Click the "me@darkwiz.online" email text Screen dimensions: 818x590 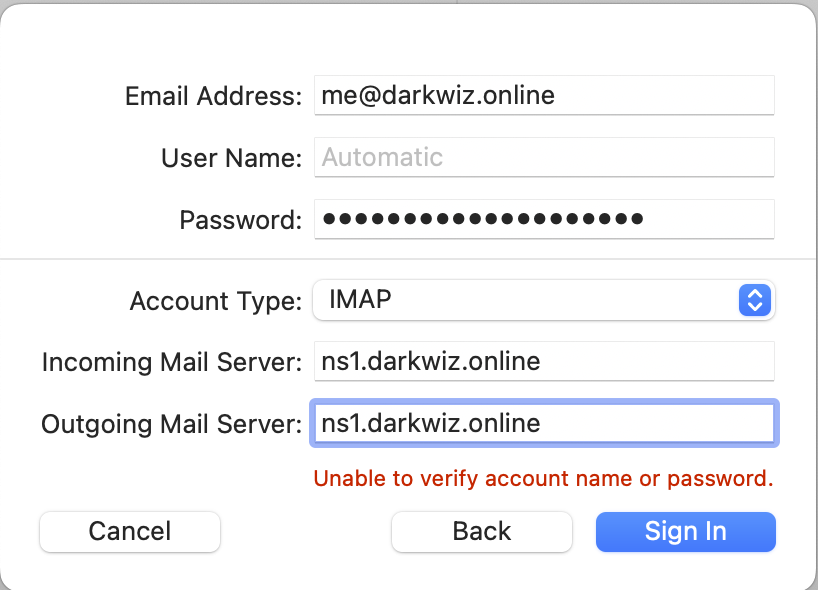[x=438, y=96]
